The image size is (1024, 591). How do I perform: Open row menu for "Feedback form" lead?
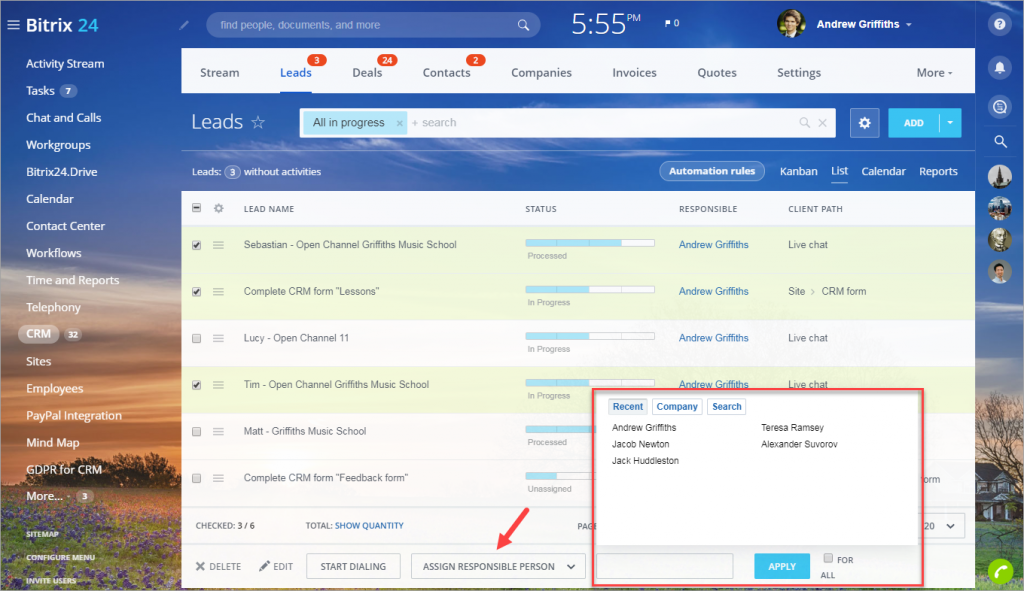(218, 479)
